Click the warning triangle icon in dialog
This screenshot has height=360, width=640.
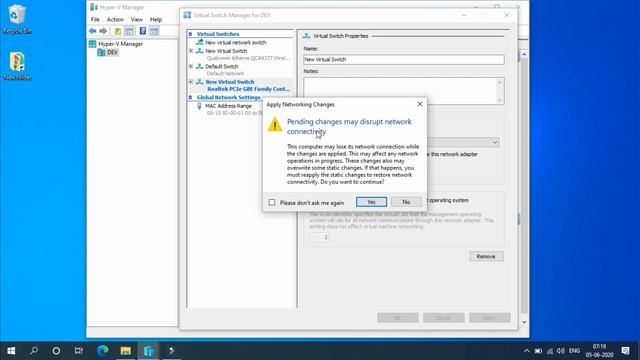(x=275, y=124)
